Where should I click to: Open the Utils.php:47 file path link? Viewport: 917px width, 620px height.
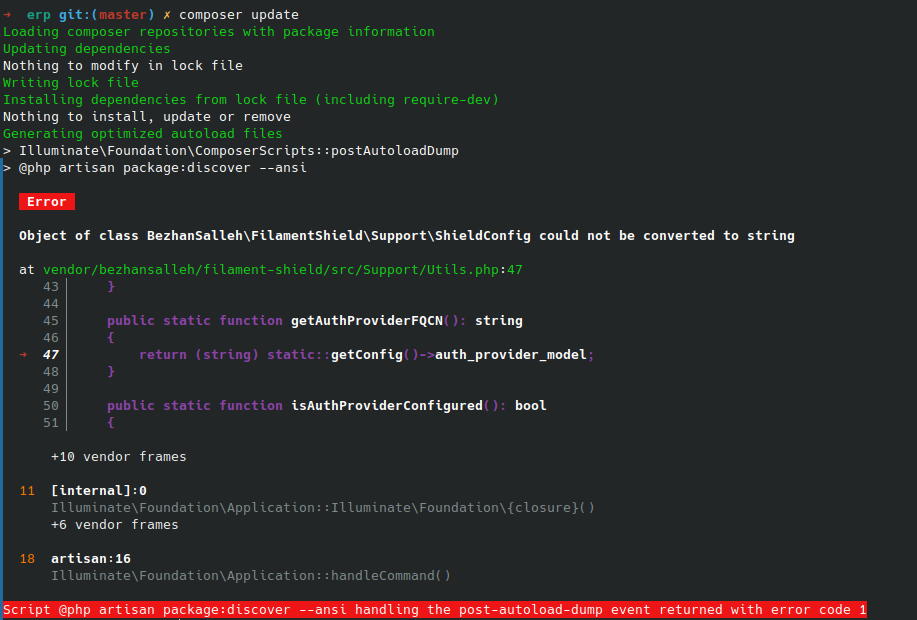pos(282,270)
